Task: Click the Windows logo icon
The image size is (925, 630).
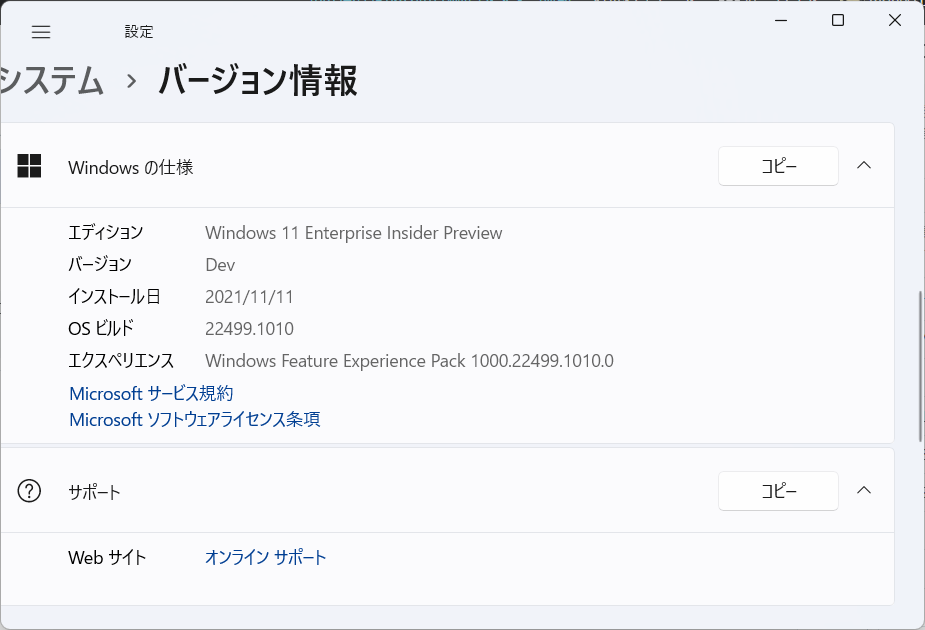Action: tap(29, 166)
